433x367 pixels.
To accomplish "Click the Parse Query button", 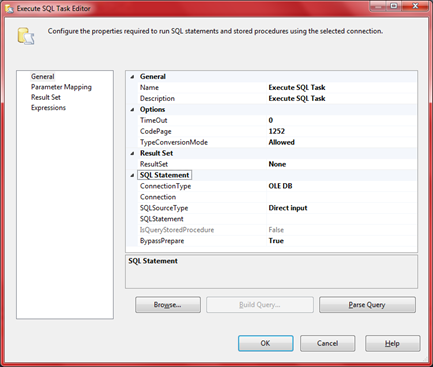I will point(367,305).
